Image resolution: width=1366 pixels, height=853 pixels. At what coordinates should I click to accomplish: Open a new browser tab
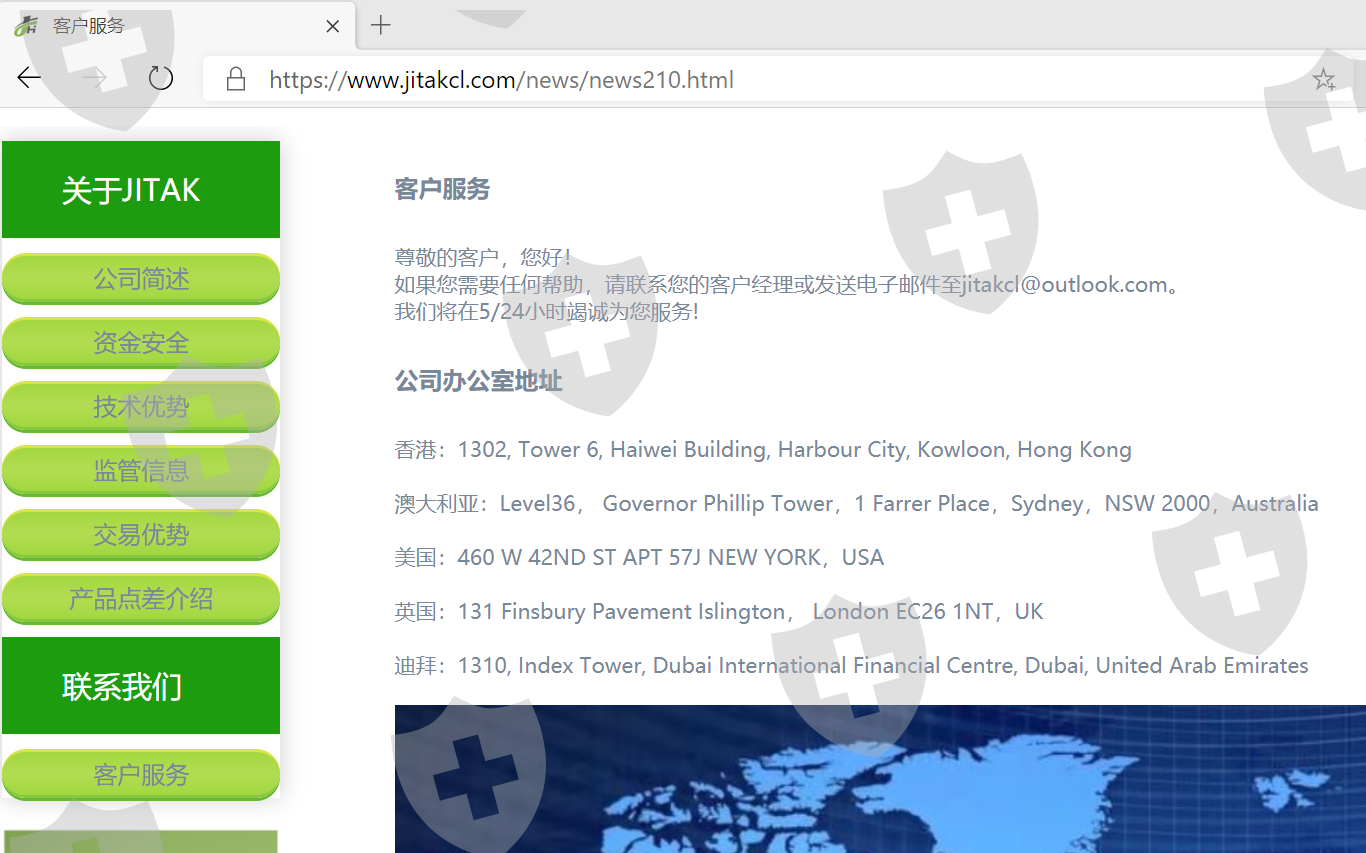(381, 25)
